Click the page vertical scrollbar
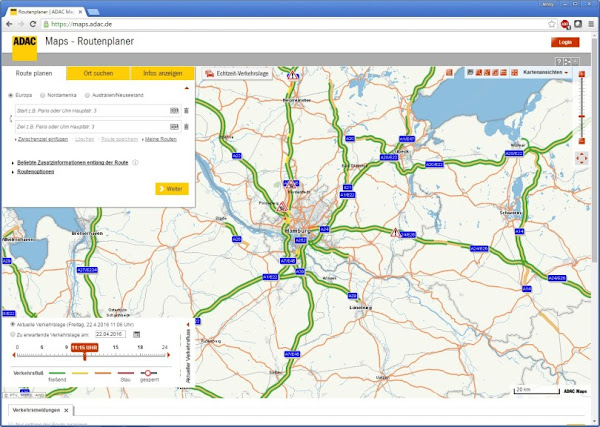Viewport: 600px width, 427px height. (594, 149)
